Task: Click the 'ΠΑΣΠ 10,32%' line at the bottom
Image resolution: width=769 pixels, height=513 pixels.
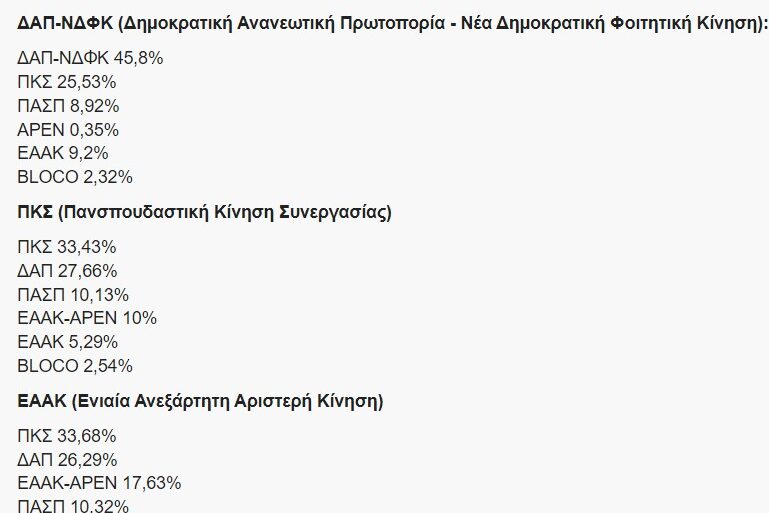Action: 73,506
